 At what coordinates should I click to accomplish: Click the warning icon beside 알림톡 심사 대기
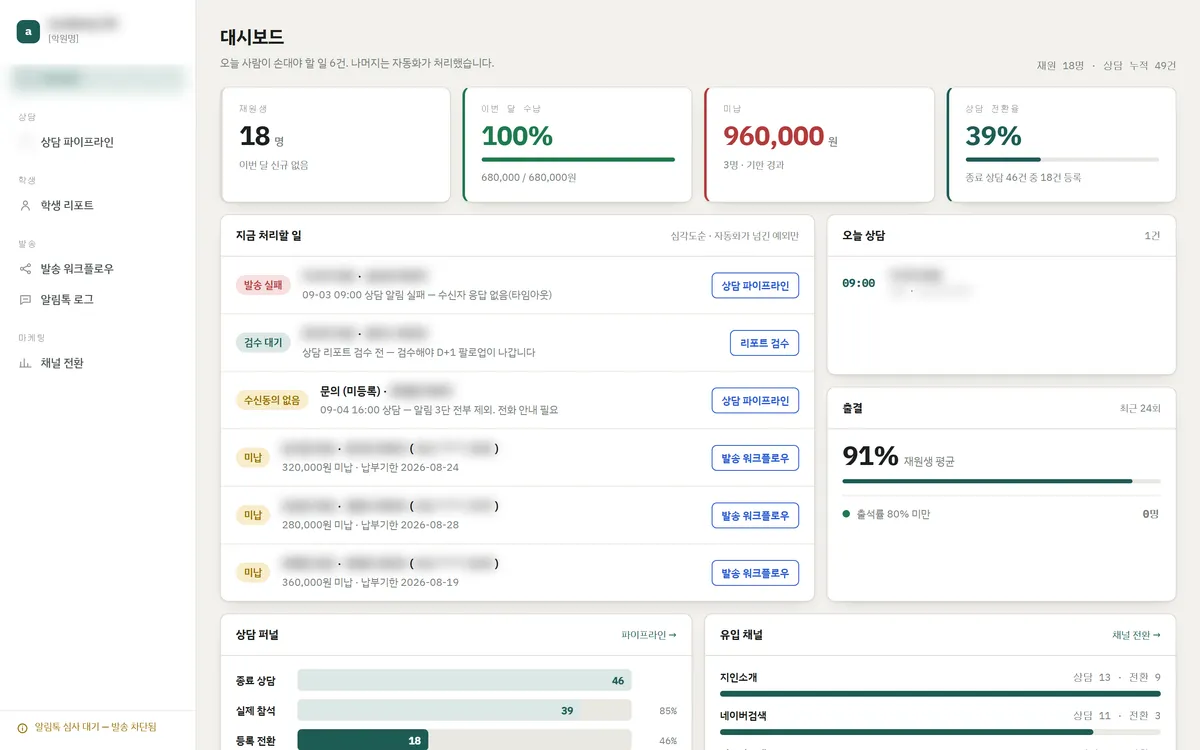point(23,728)
